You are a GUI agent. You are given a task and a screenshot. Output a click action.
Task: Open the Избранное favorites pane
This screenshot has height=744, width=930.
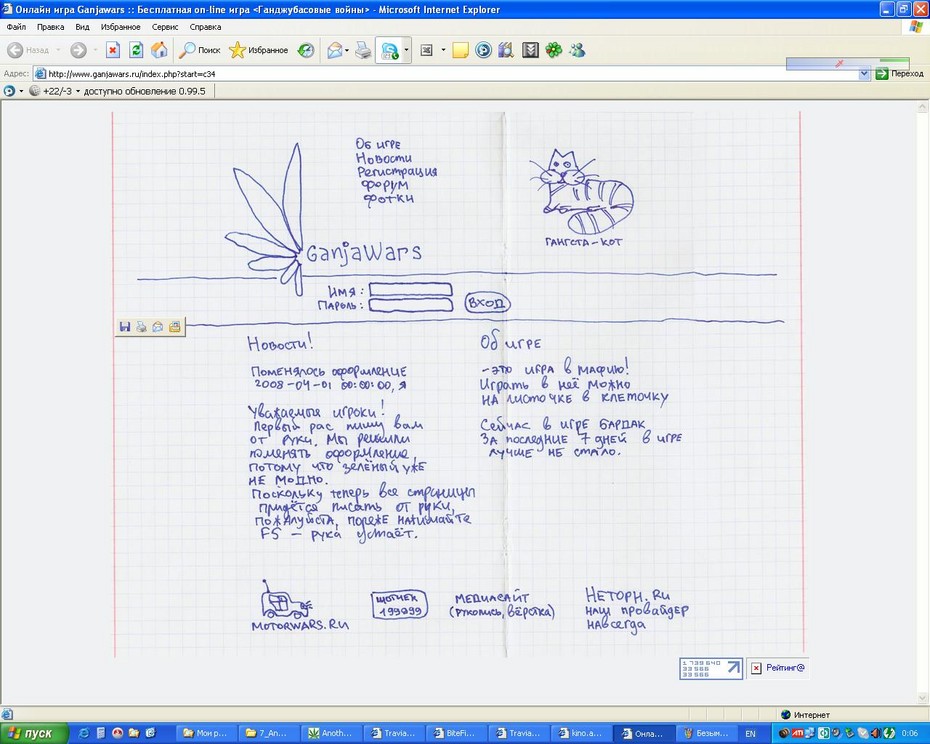point(259,50)
